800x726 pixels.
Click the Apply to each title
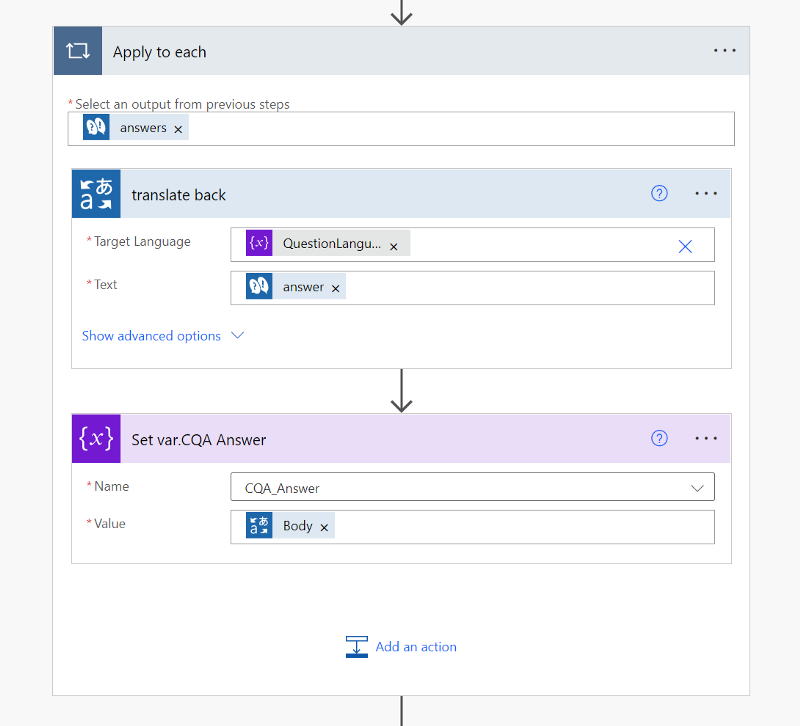160,52
